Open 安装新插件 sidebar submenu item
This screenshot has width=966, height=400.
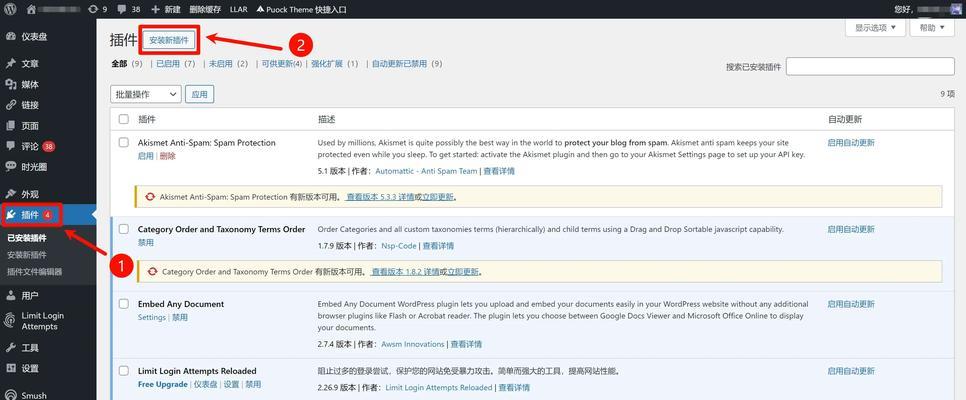click(26, 255)
